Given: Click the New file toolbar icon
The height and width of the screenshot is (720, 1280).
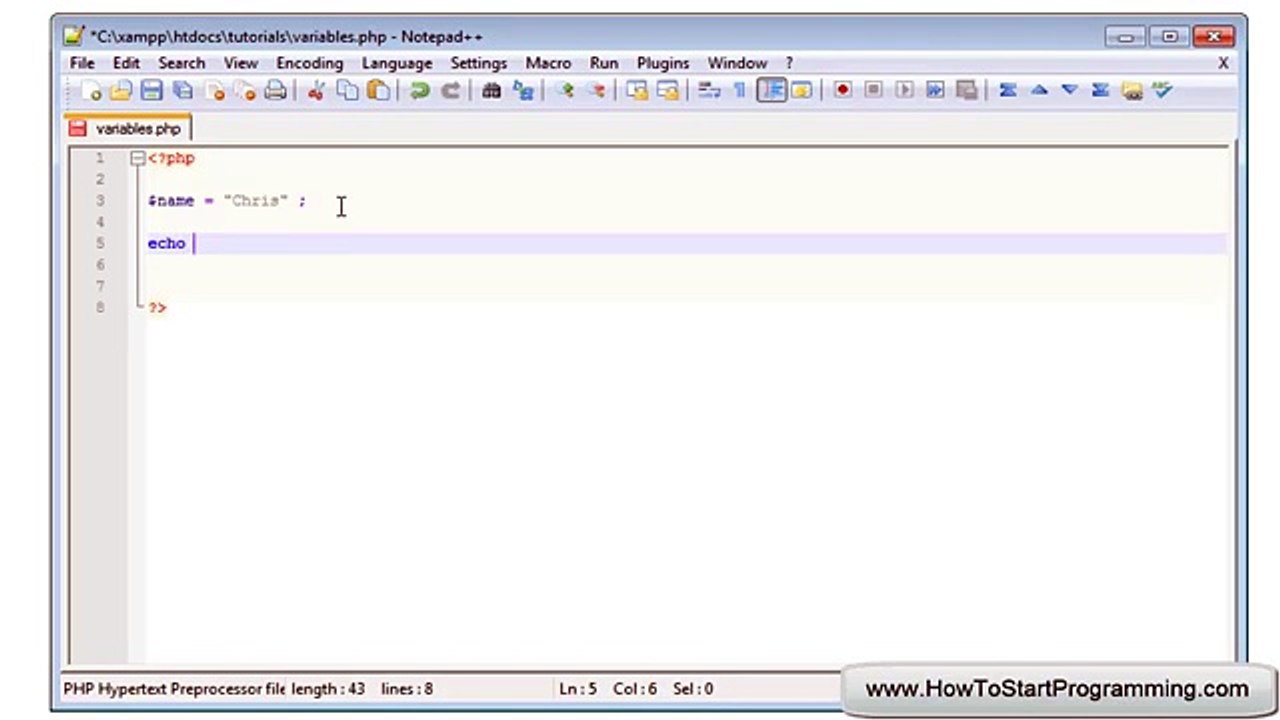Looking at the screenshot, I should 91,91.
